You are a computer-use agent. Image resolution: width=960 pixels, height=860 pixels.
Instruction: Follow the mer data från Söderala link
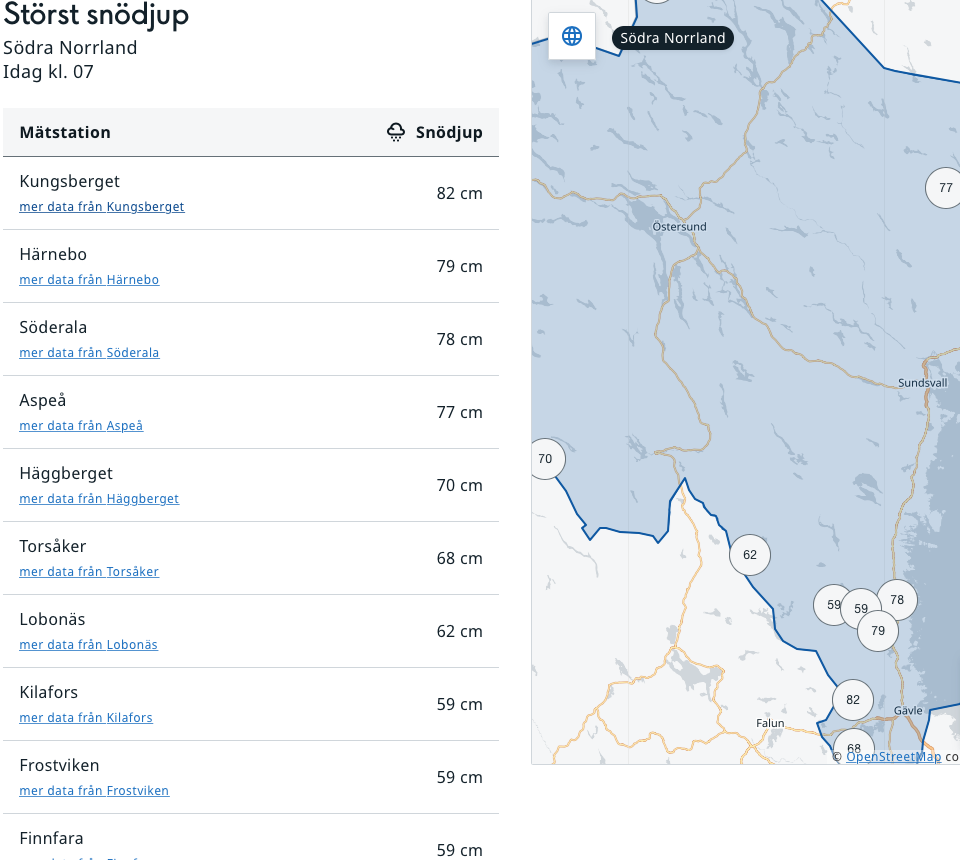click(x=89, y=353)
